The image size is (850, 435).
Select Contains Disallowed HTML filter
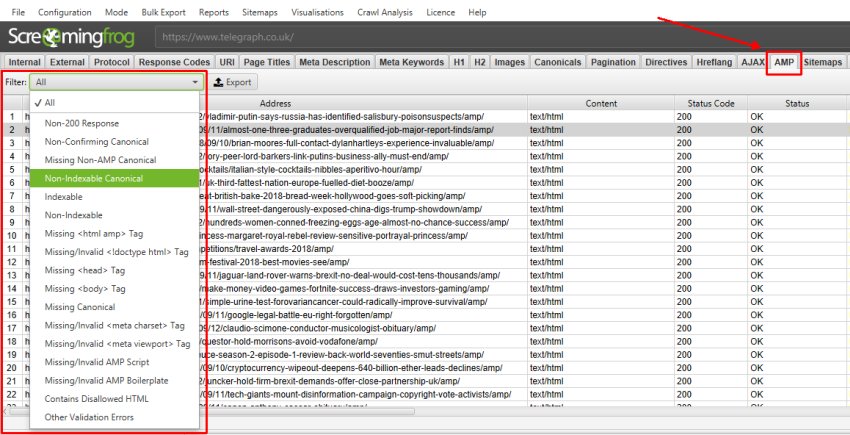point(114,399)
